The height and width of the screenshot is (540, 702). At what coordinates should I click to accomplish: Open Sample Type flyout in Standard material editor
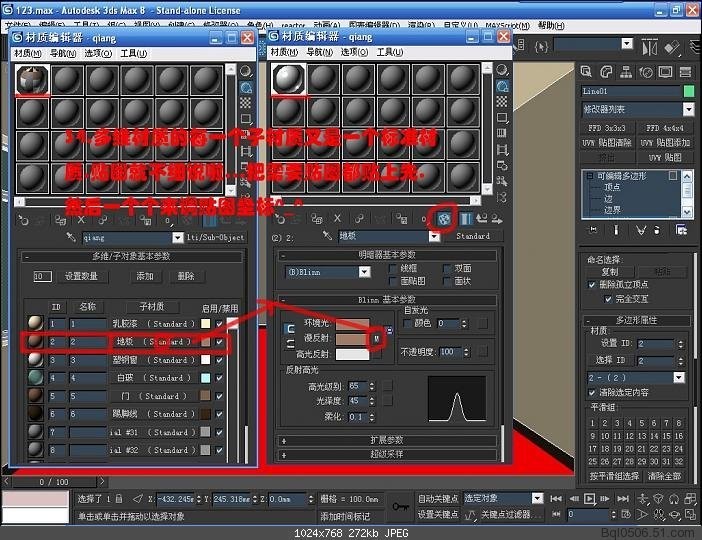coord(502,70)
